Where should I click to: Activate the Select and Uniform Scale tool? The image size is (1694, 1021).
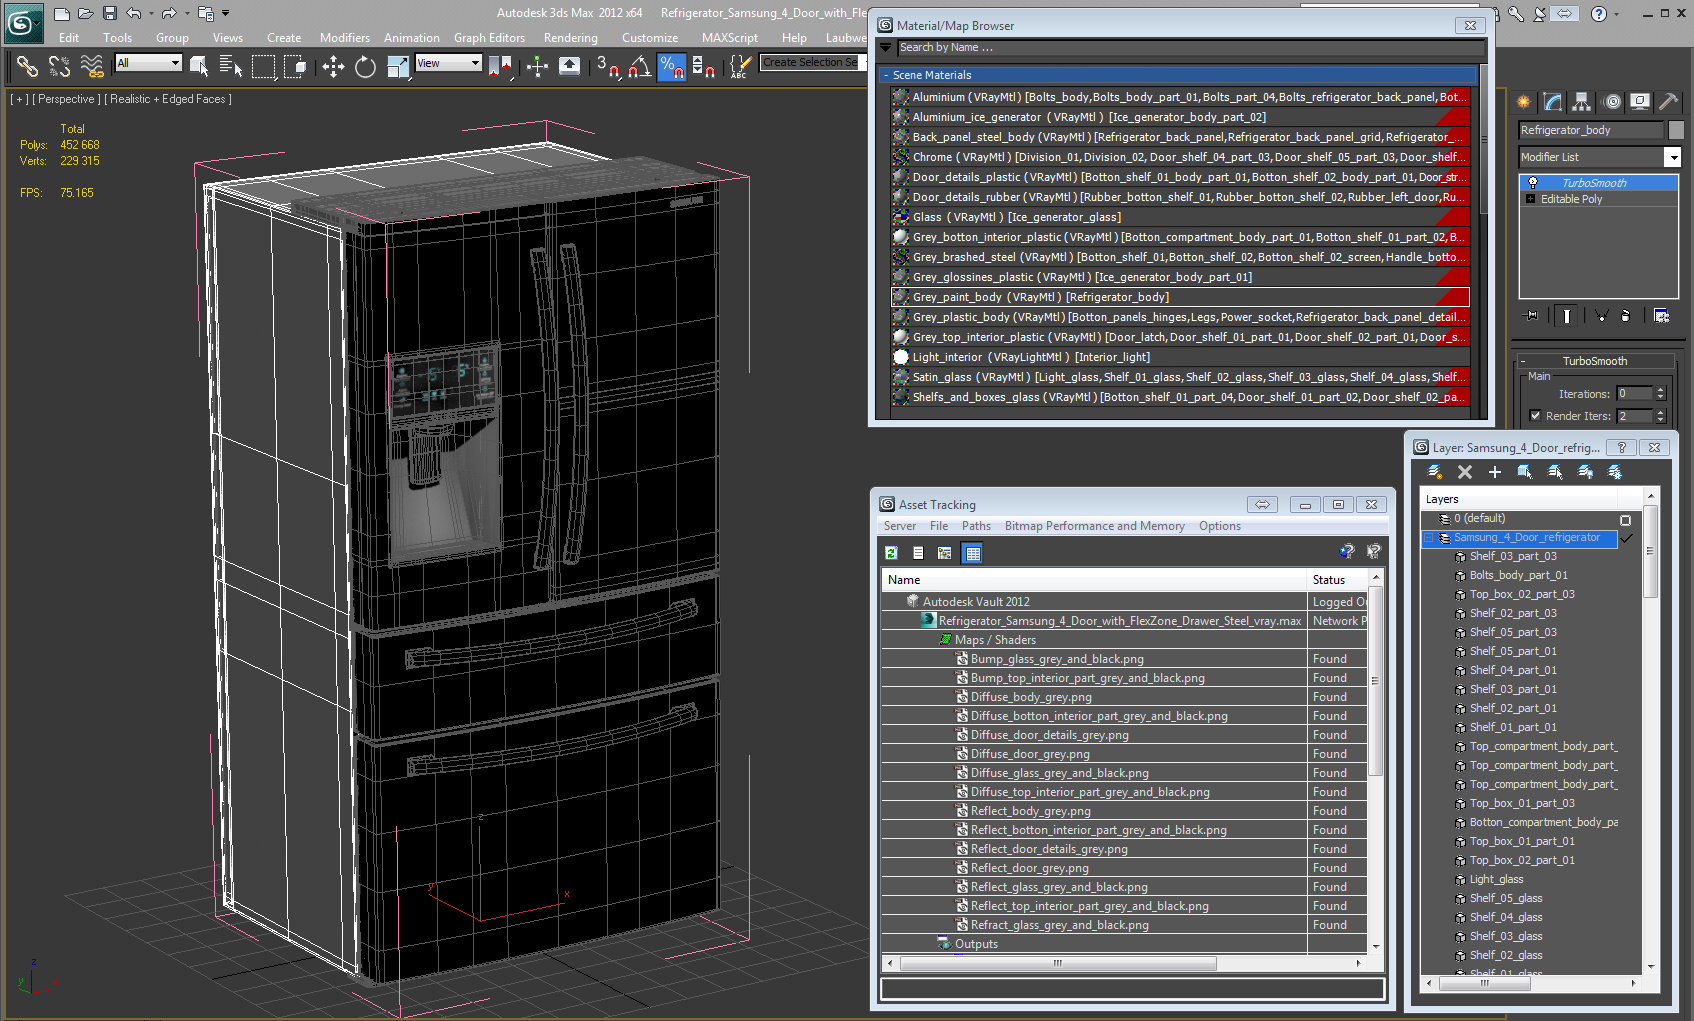398,66
